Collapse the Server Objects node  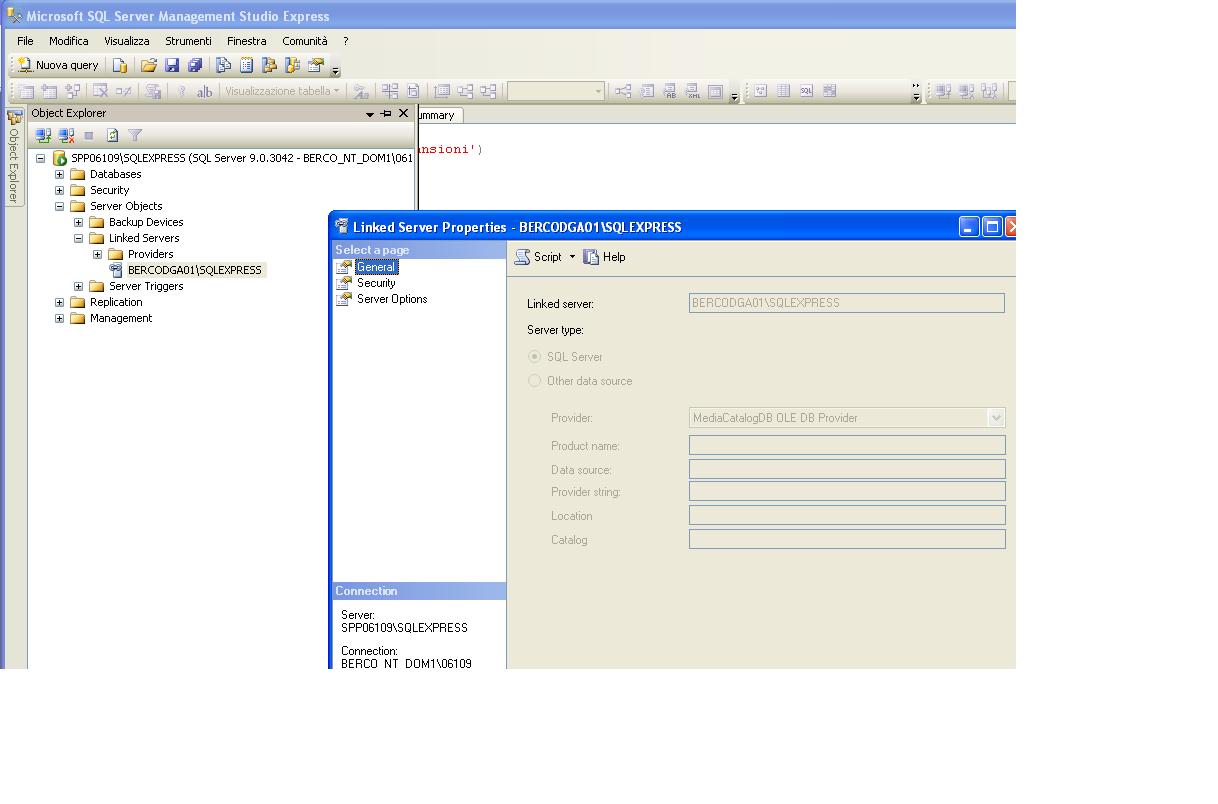click(59, 206)
